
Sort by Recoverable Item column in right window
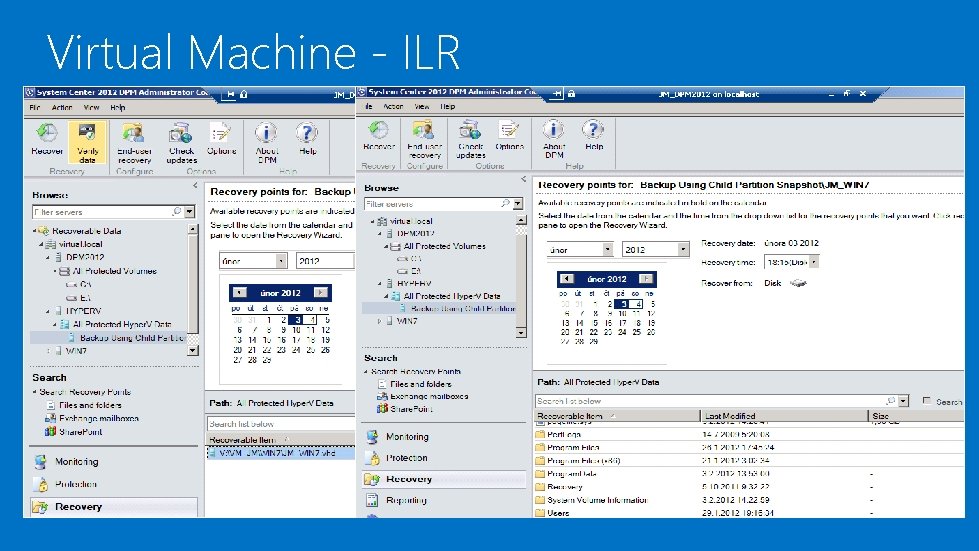pyautogui.click(x=617, y=416)
